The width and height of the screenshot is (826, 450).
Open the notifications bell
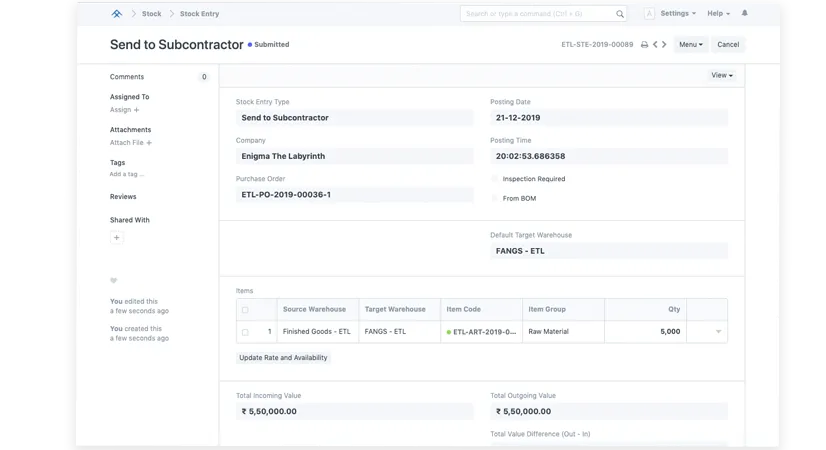tap(744, 13)
